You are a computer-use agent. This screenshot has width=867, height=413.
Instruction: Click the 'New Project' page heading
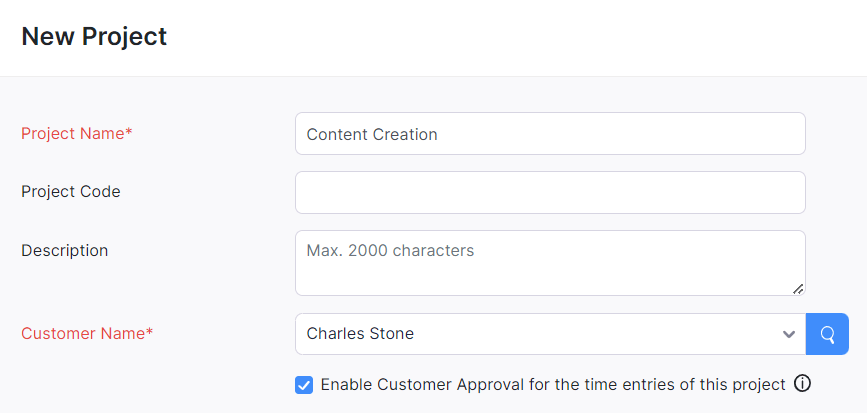tap(94, 38)
